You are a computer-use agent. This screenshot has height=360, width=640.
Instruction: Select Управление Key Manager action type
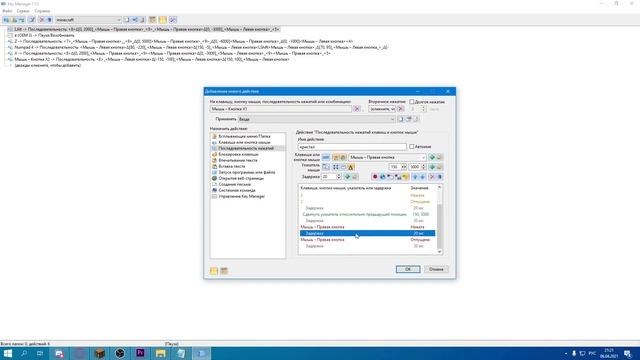241,196
